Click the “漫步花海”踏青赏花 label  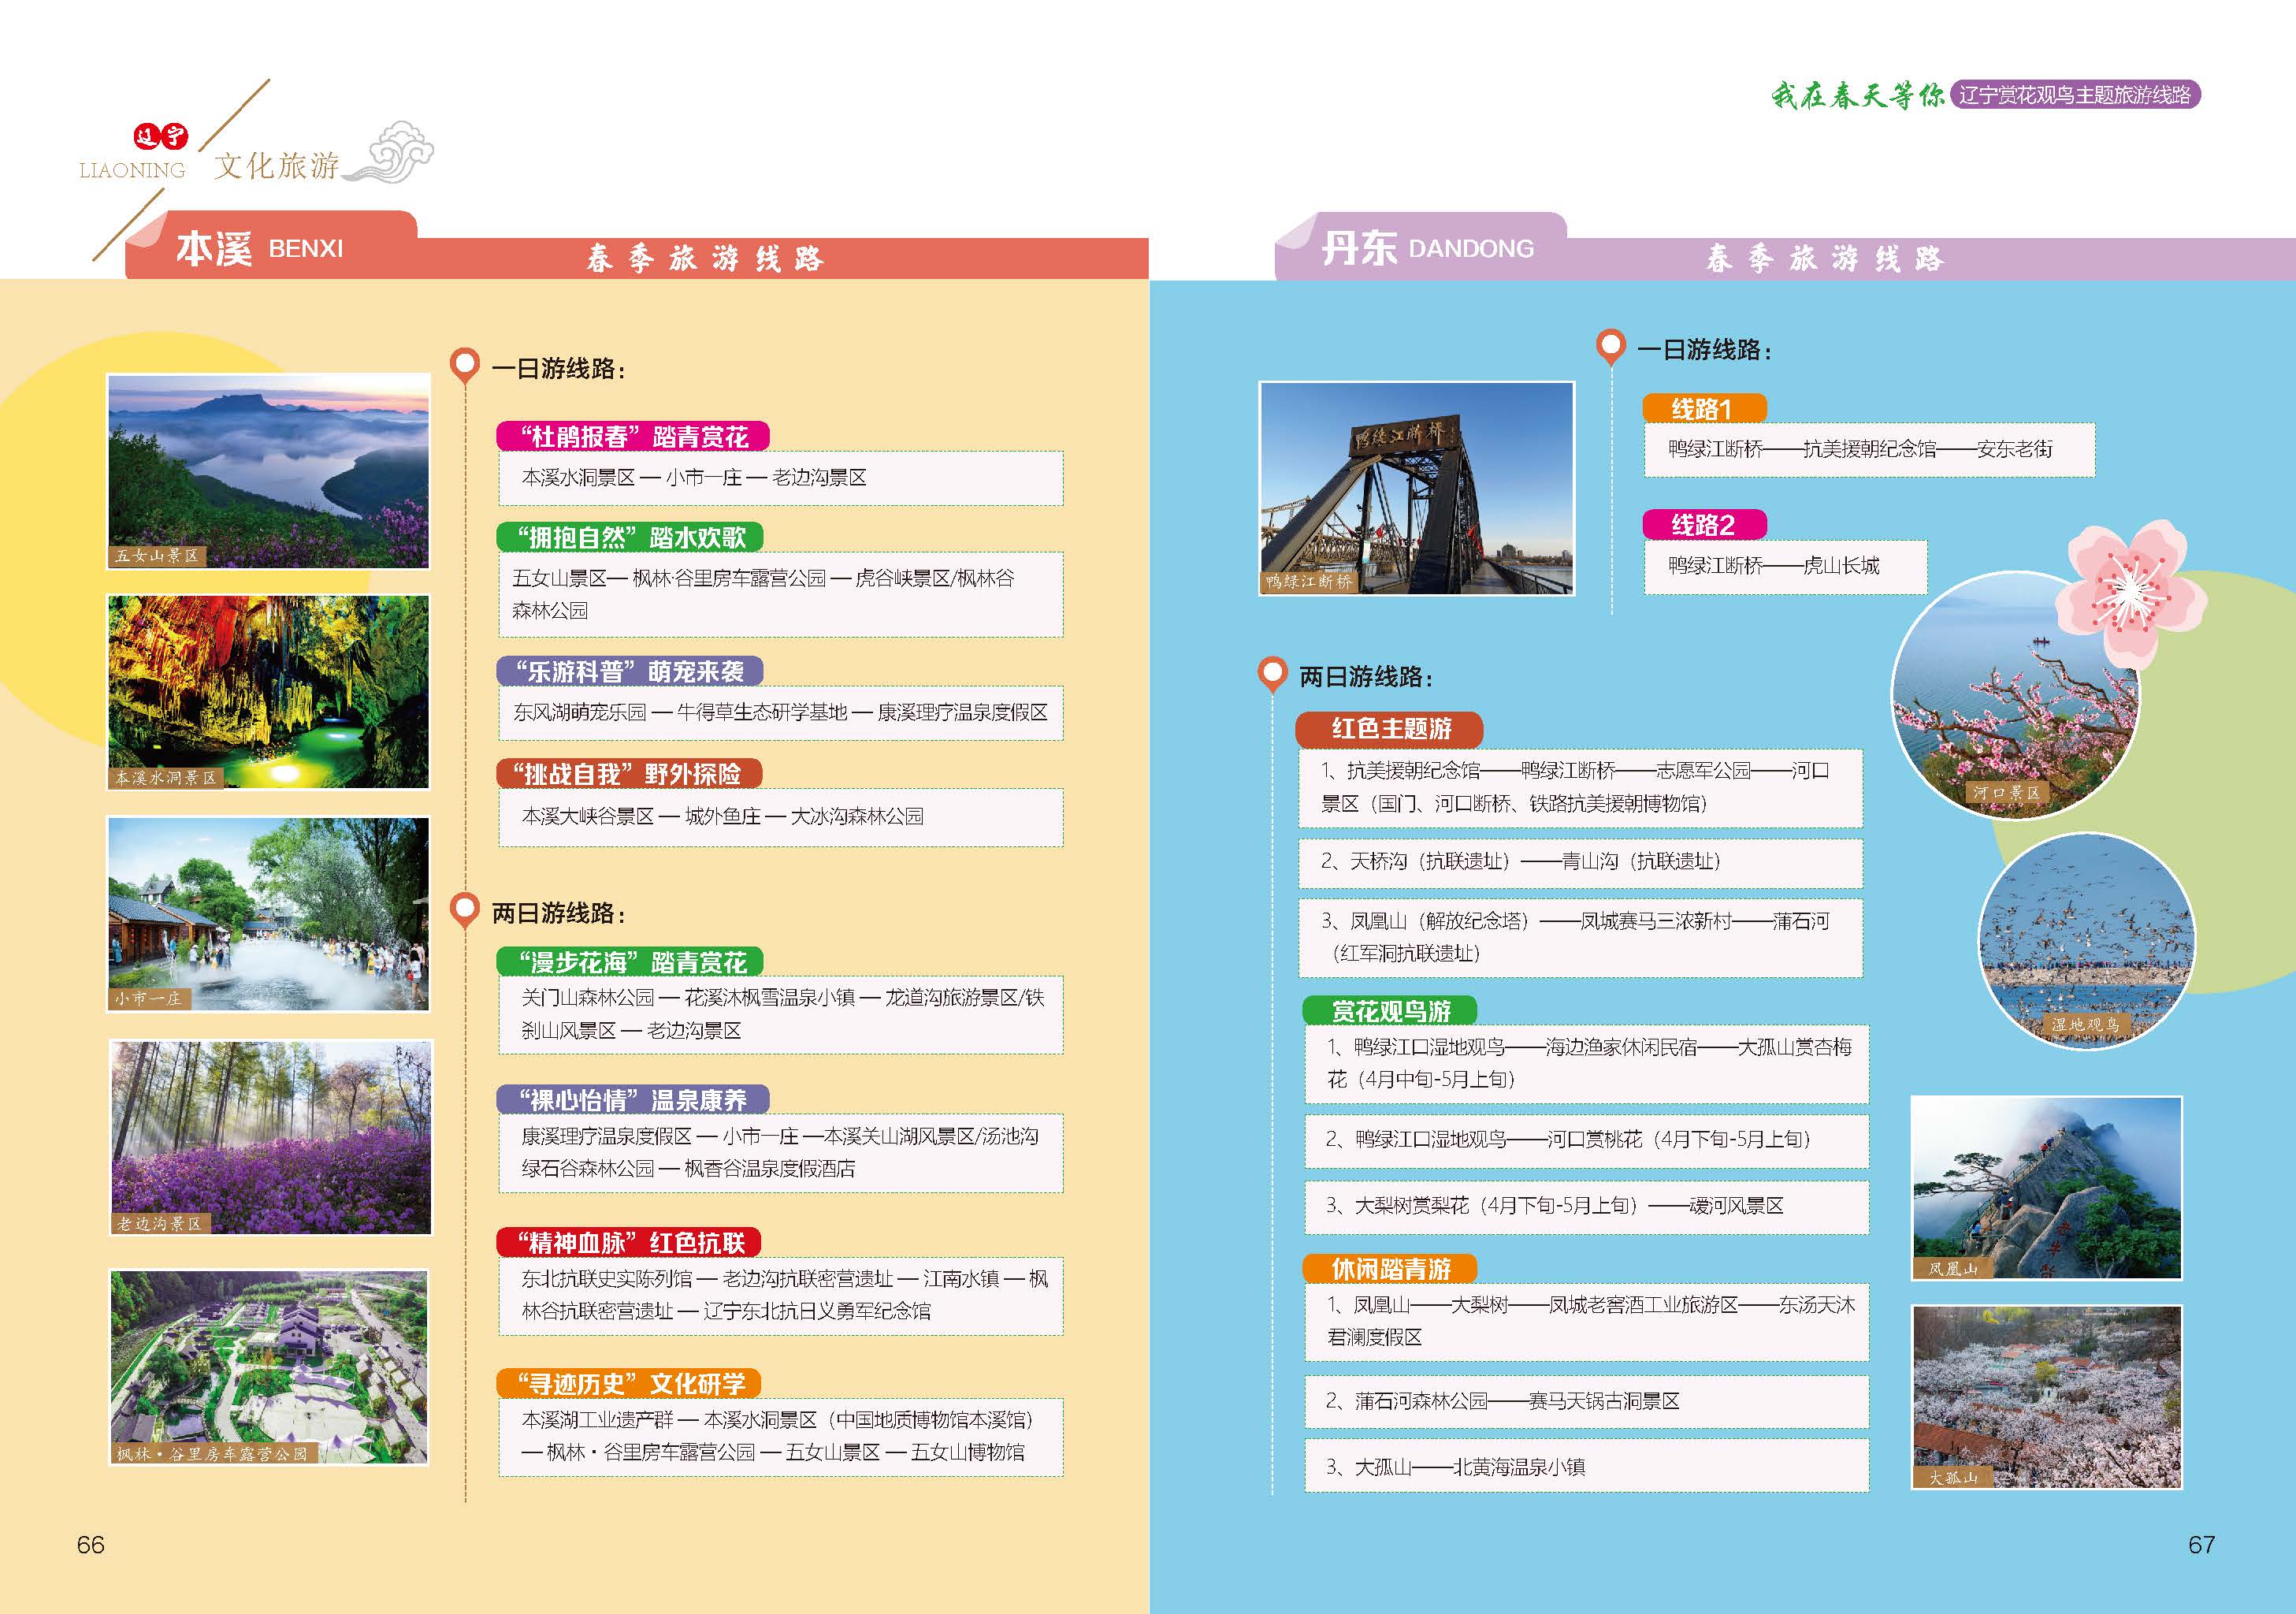pos(630,962)
